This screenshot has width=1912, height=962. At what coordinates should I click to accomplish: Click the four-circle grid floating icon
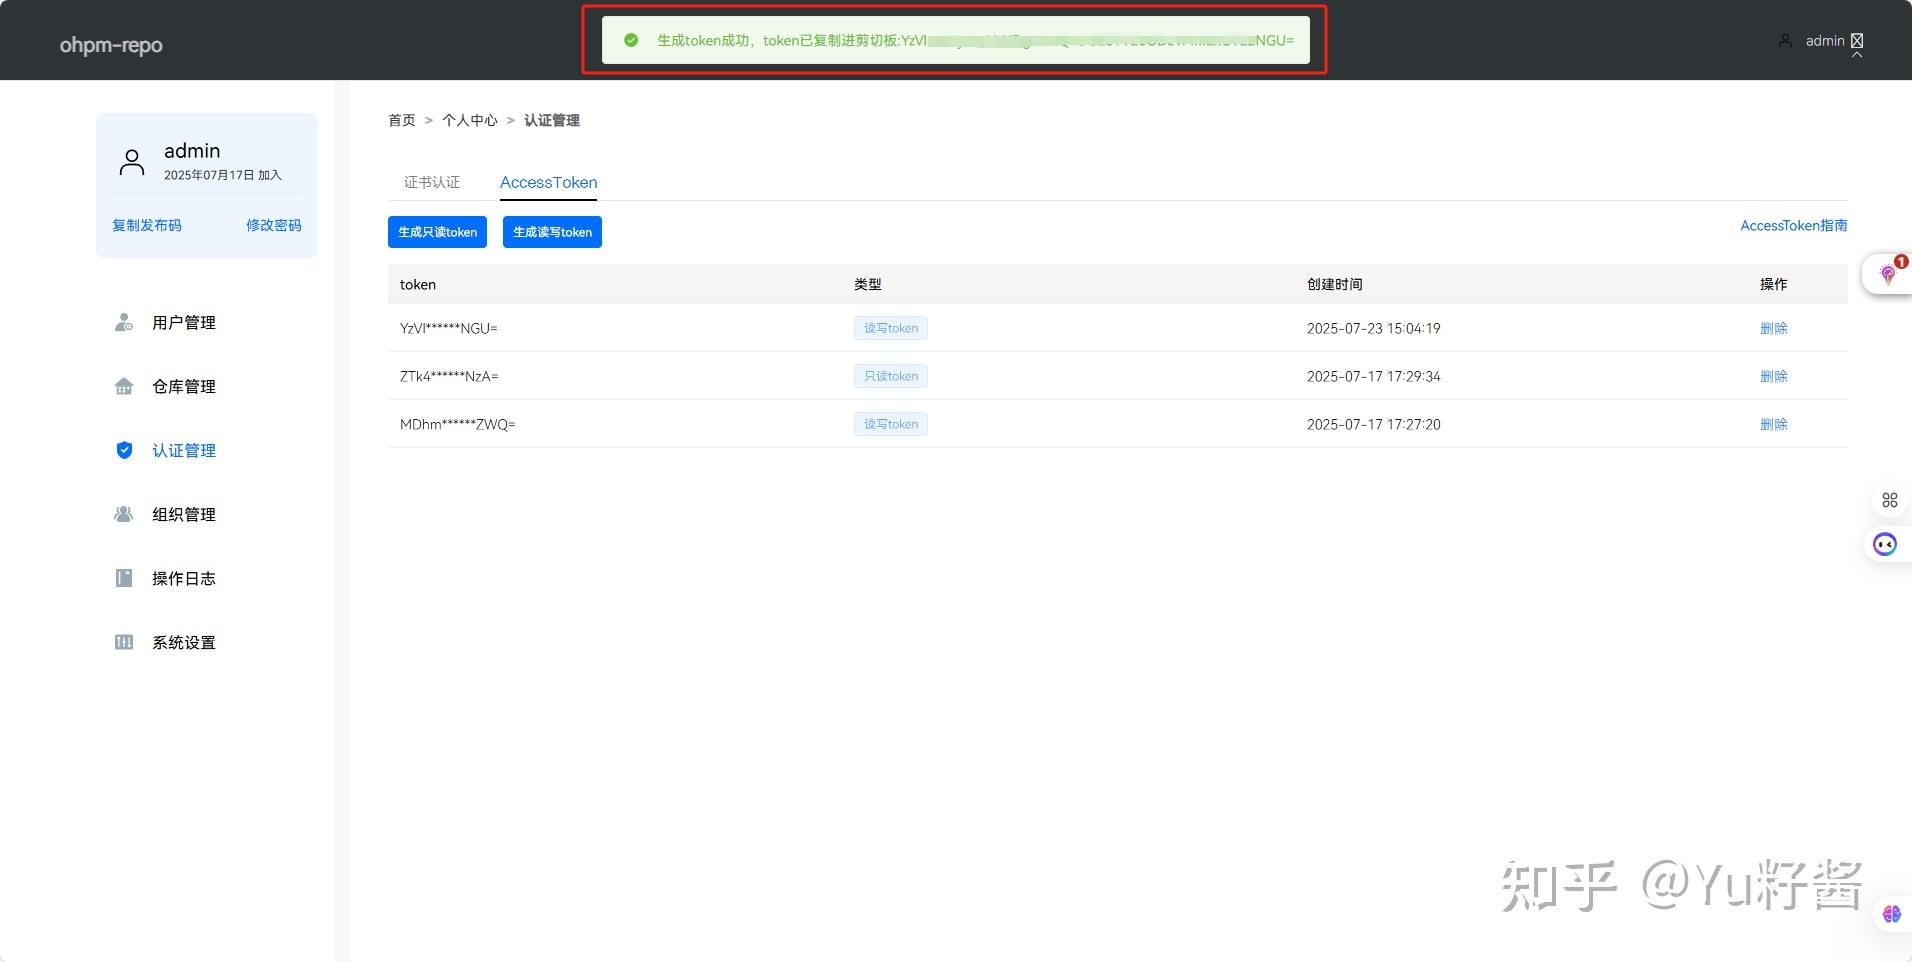point(1890,500)
